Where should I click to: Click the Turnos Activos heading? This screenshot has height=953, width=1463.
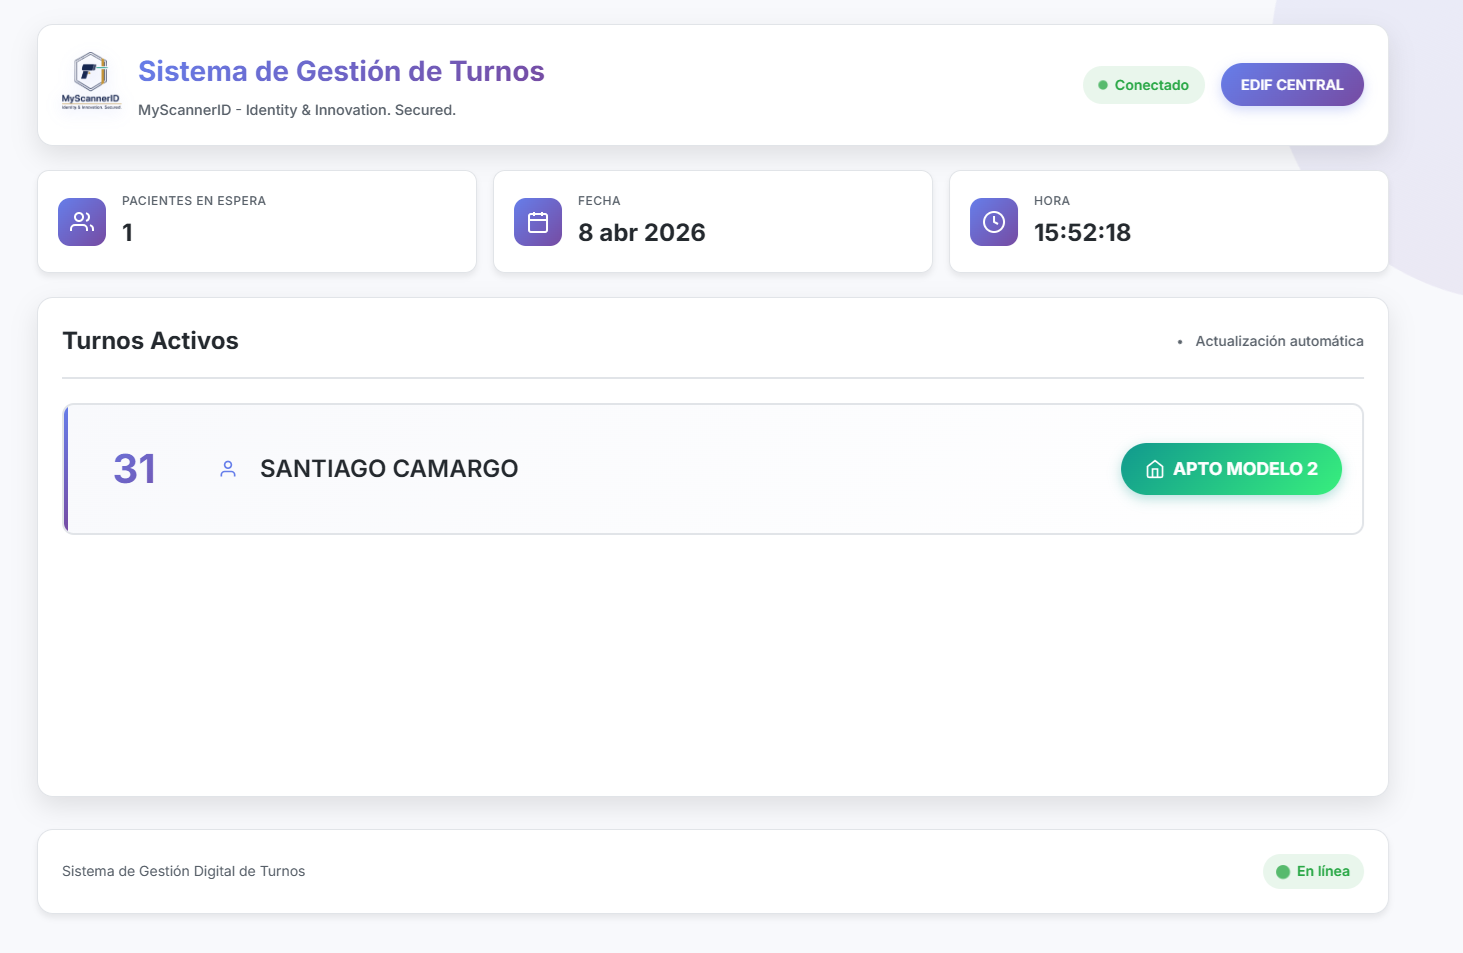(150, 341)
